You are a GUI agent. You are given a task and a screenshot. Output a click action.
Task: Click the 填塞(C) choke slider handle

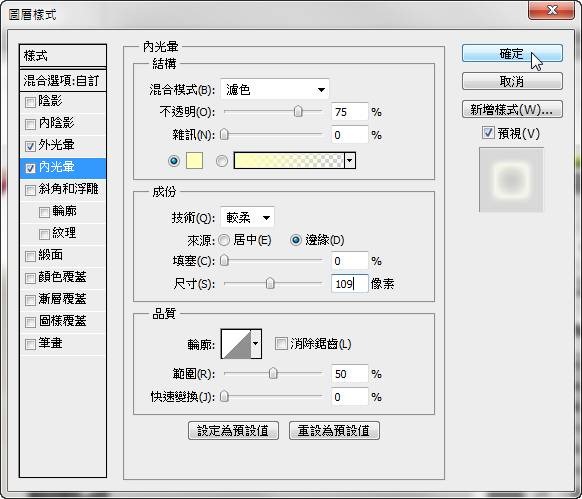coord(224,261)
